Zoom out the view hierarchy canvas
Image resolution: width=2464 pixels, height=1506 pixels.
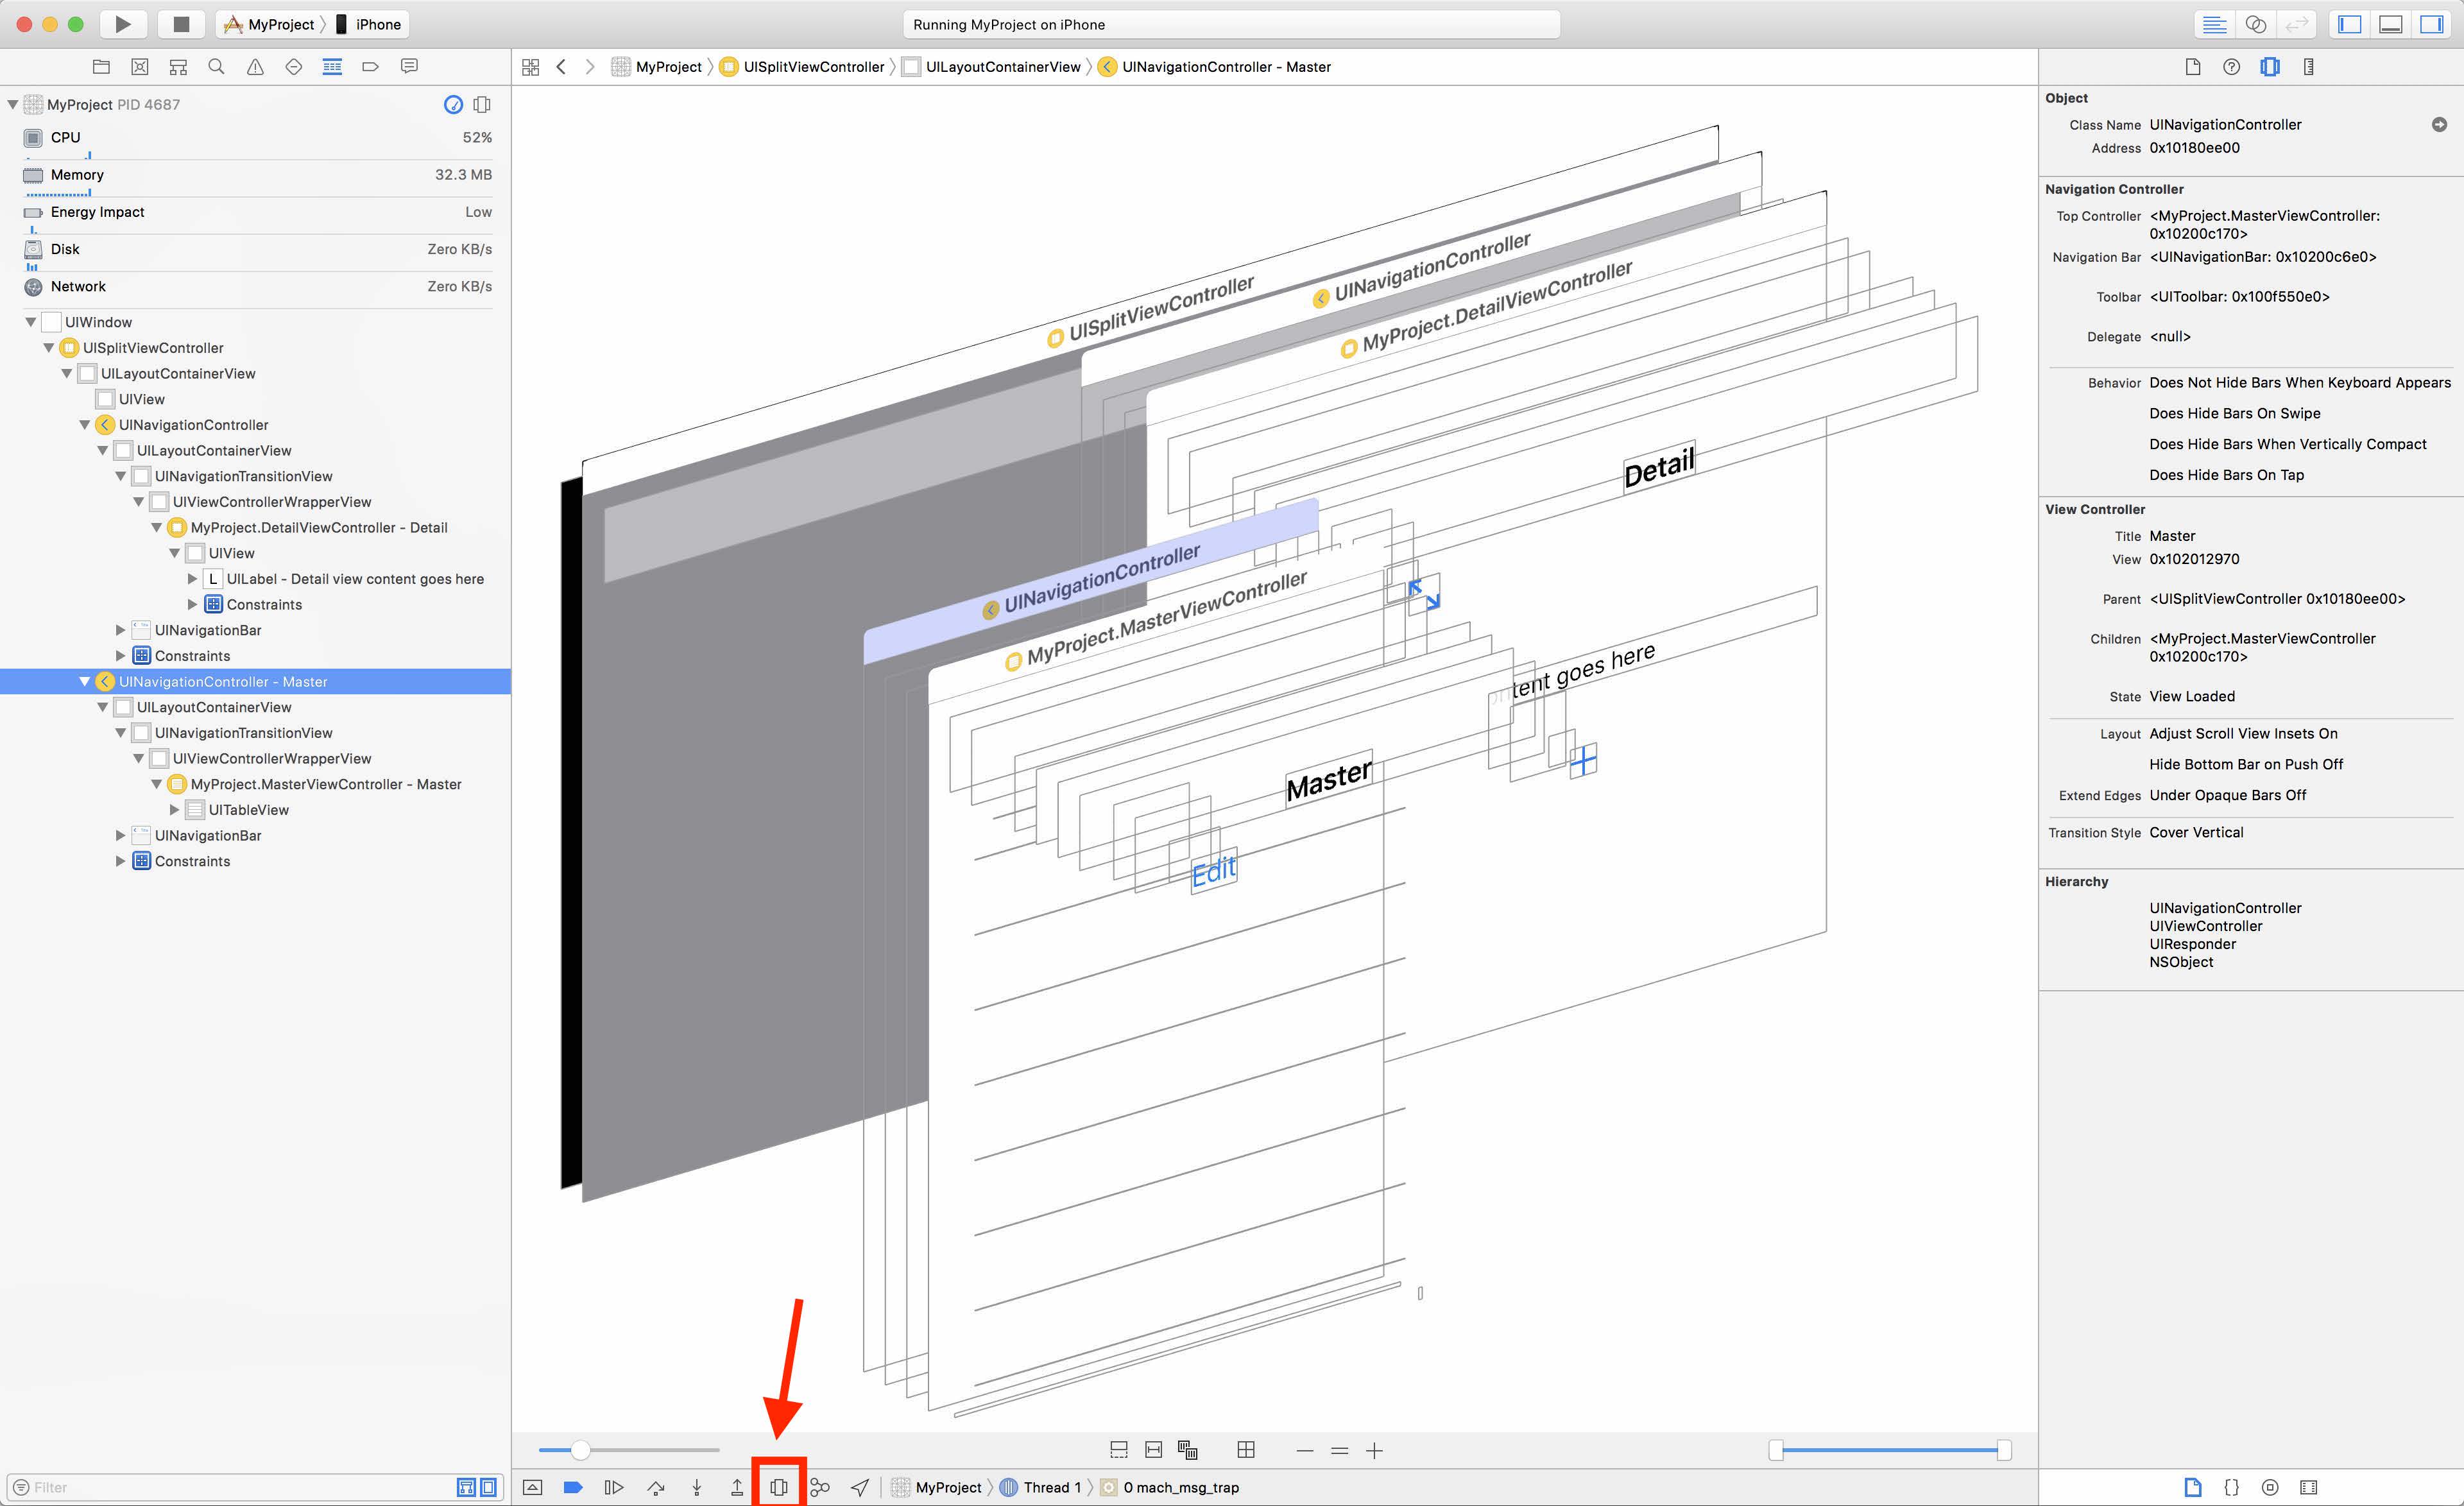1305,1450
